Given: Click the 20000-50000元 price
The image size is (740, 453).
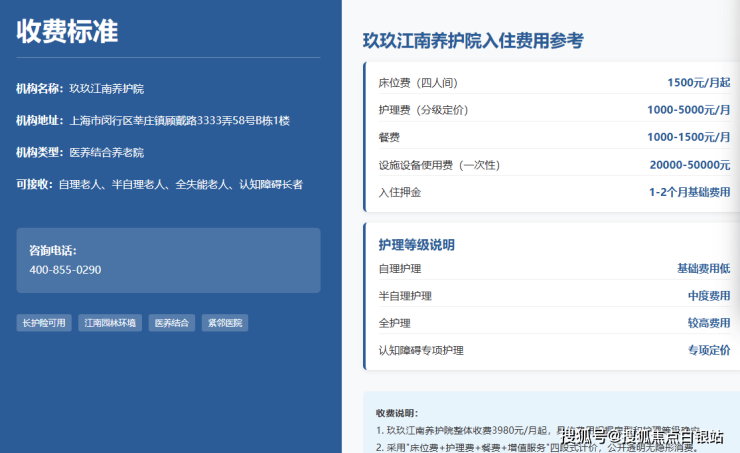Looking at the screenshot, I should [690, 165].
